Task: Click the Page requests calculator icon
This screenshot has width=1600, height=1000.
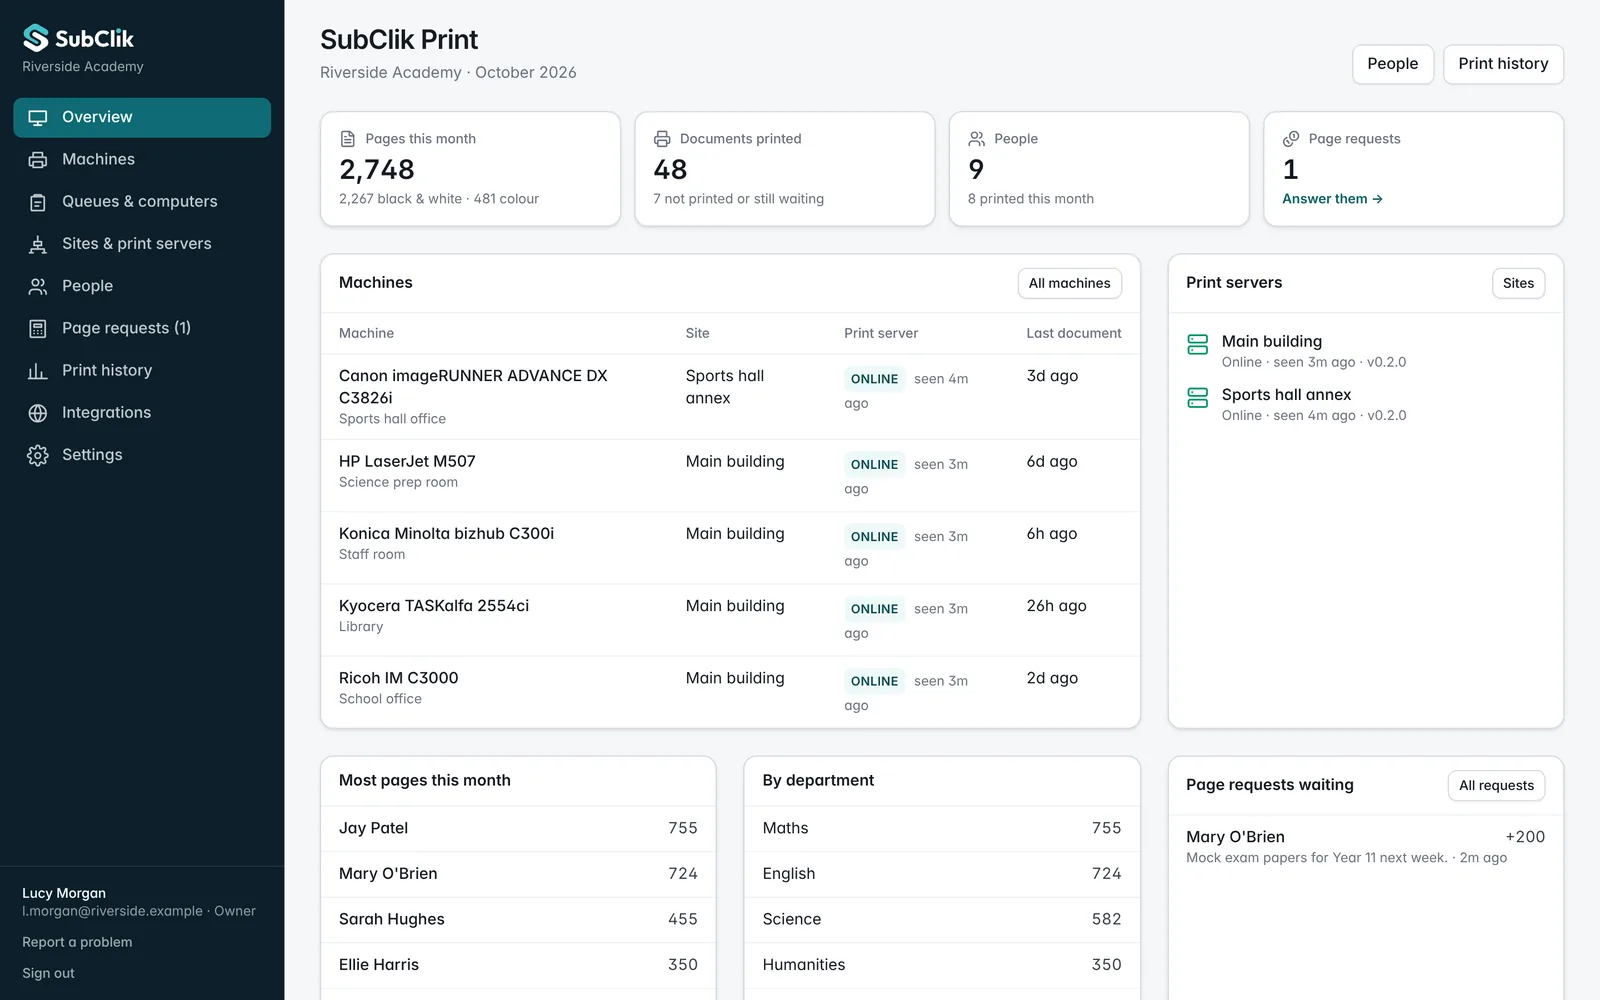Action: tap(38, 328)
